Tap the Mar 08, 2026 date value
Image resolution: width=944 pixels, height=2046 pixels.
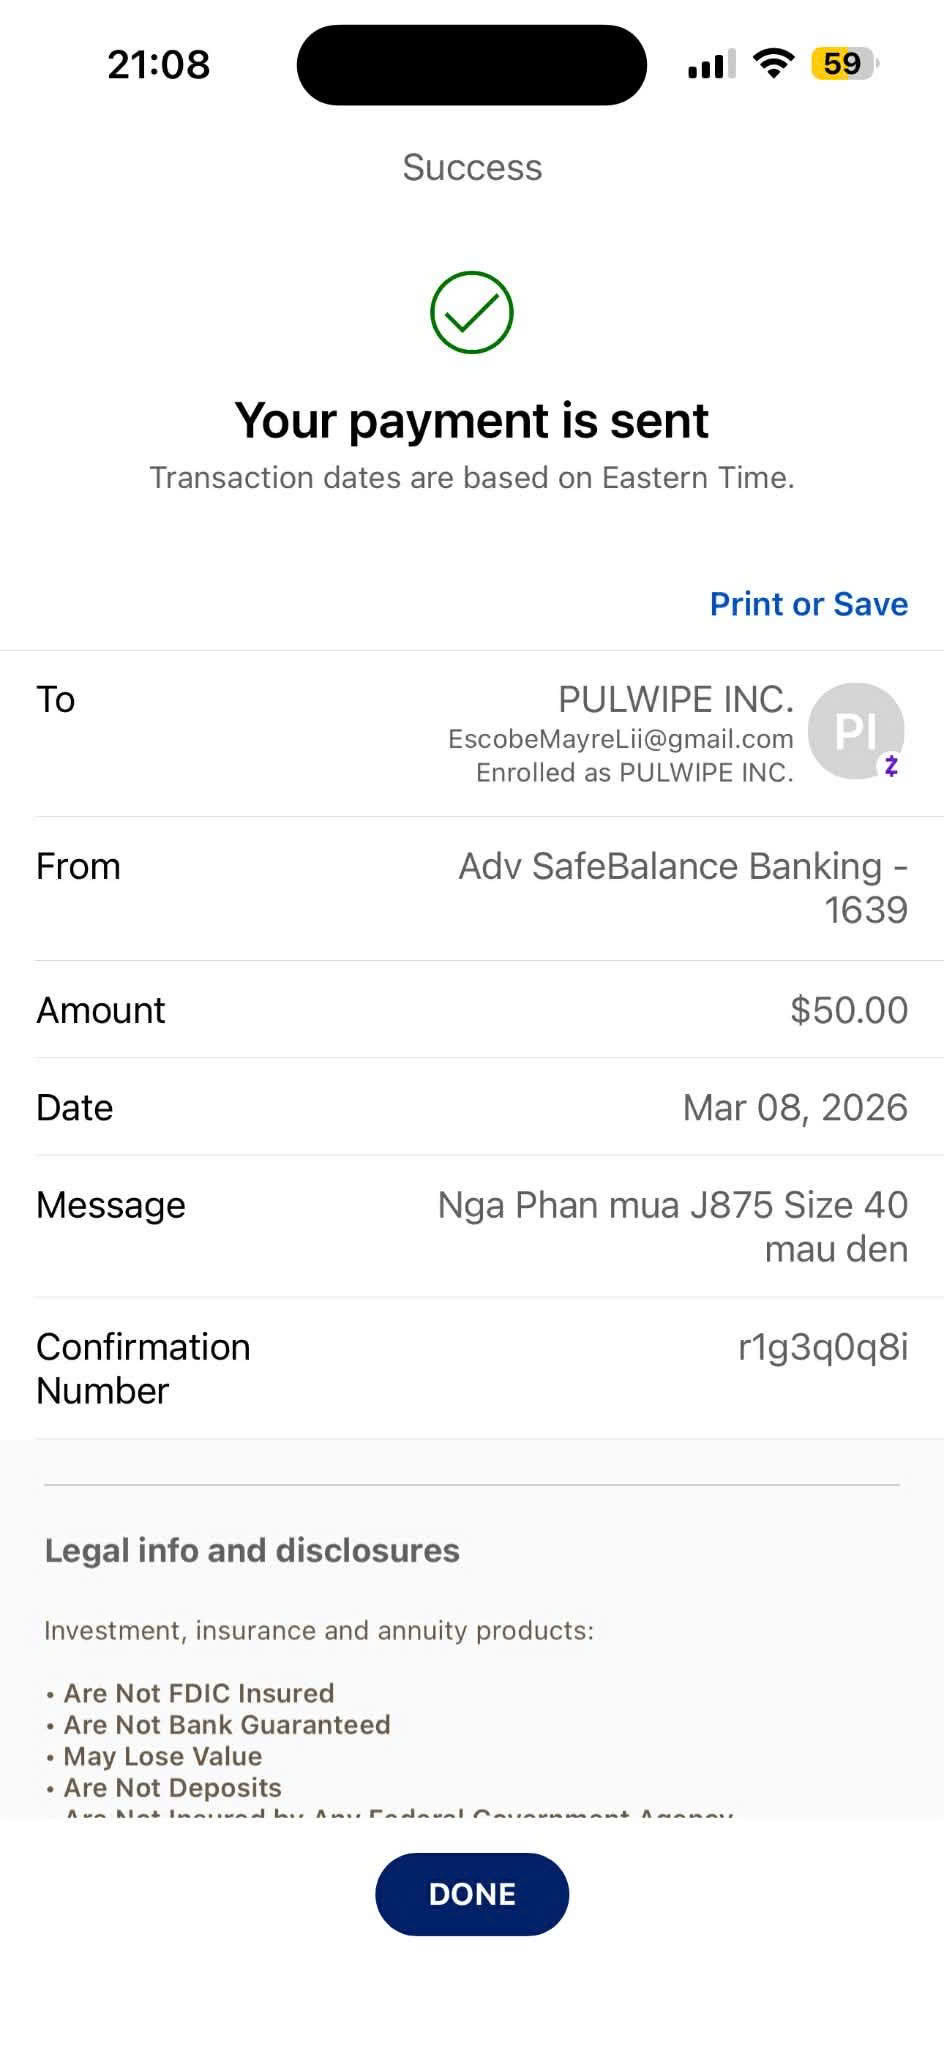pyautogui.click(x=795, y=1108)
